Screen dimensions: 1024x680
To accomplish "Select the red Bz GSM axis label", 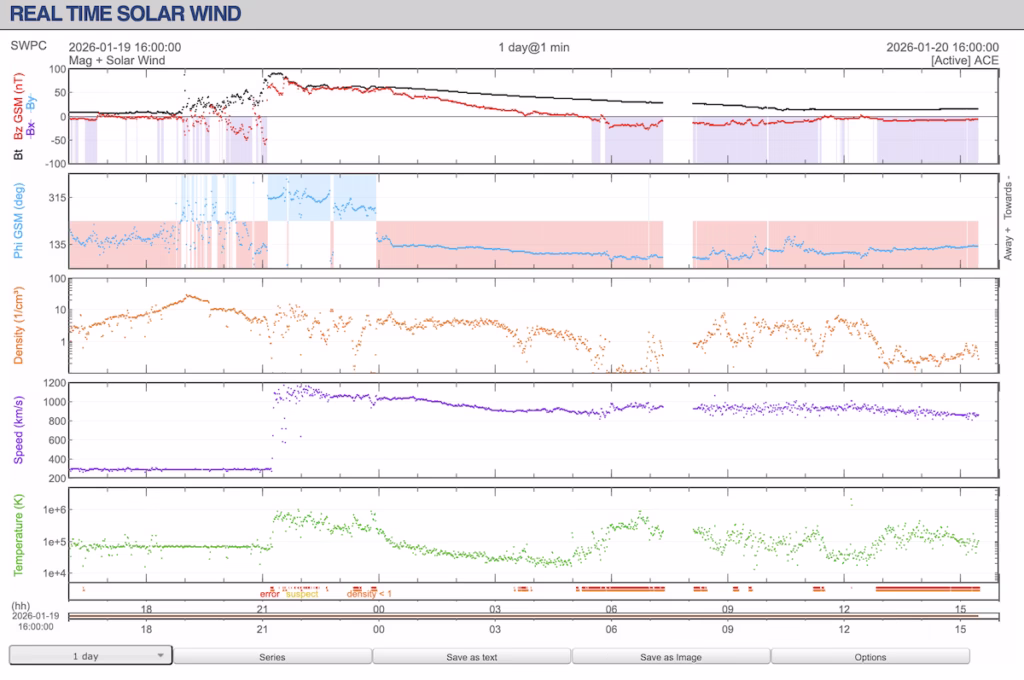I will click(x=18, y=103).
